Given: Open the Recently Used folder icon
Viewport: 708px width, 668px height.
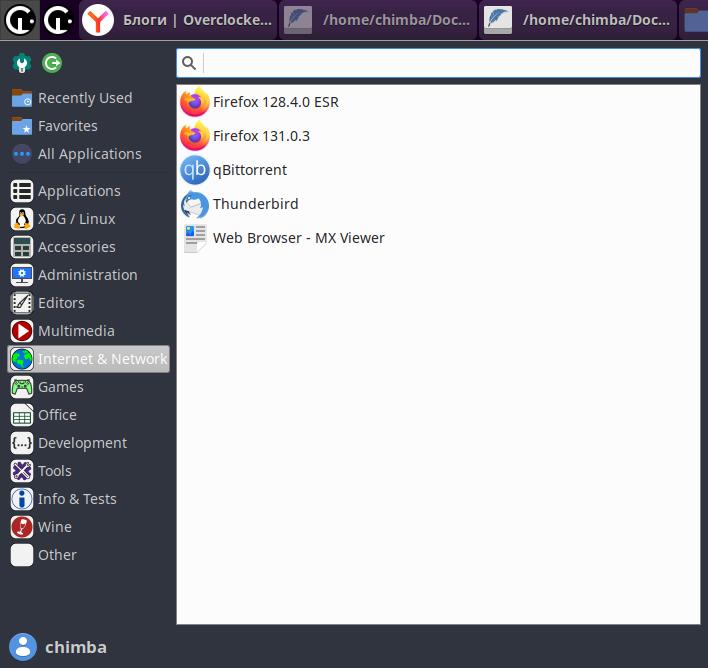Looking at the screenshot, I should tap(22, 98).
